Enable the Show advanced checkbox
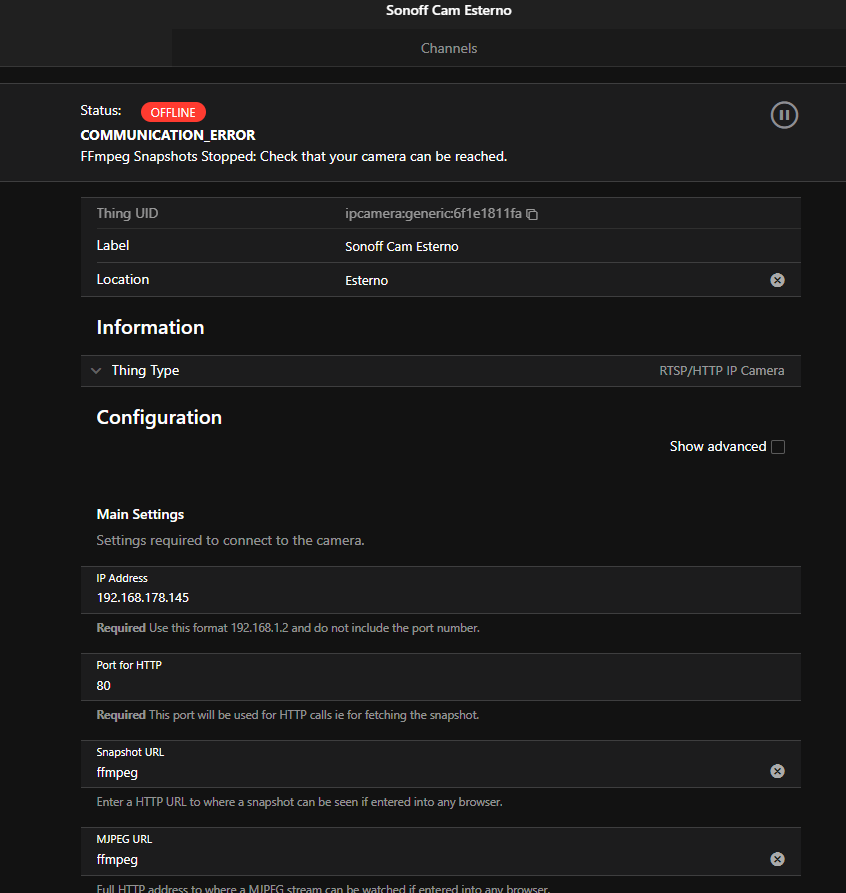Viewport: 846px width, 893px height. [778, 447]
